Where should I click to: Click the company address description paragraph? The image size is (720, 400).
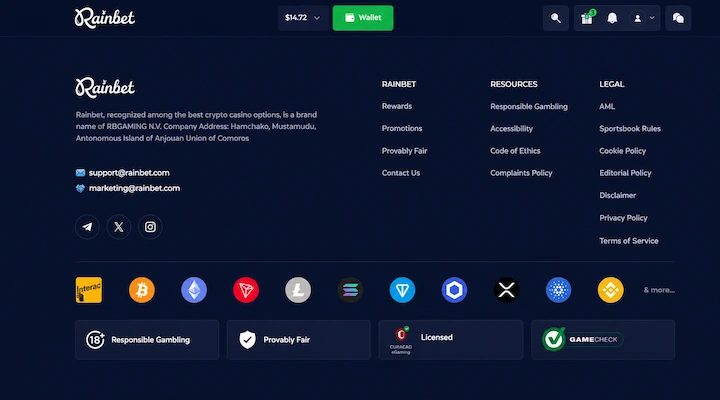pos(197,126)
